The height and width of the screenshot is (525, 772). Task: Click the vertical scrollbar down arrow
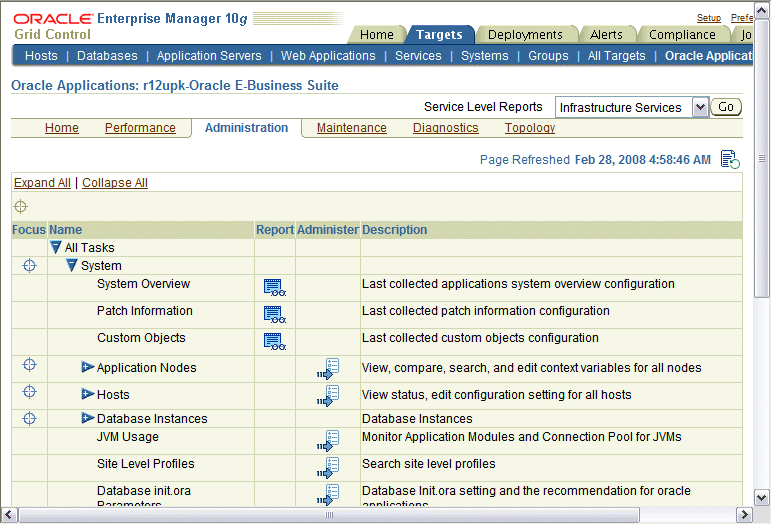[x=761, y=497]
